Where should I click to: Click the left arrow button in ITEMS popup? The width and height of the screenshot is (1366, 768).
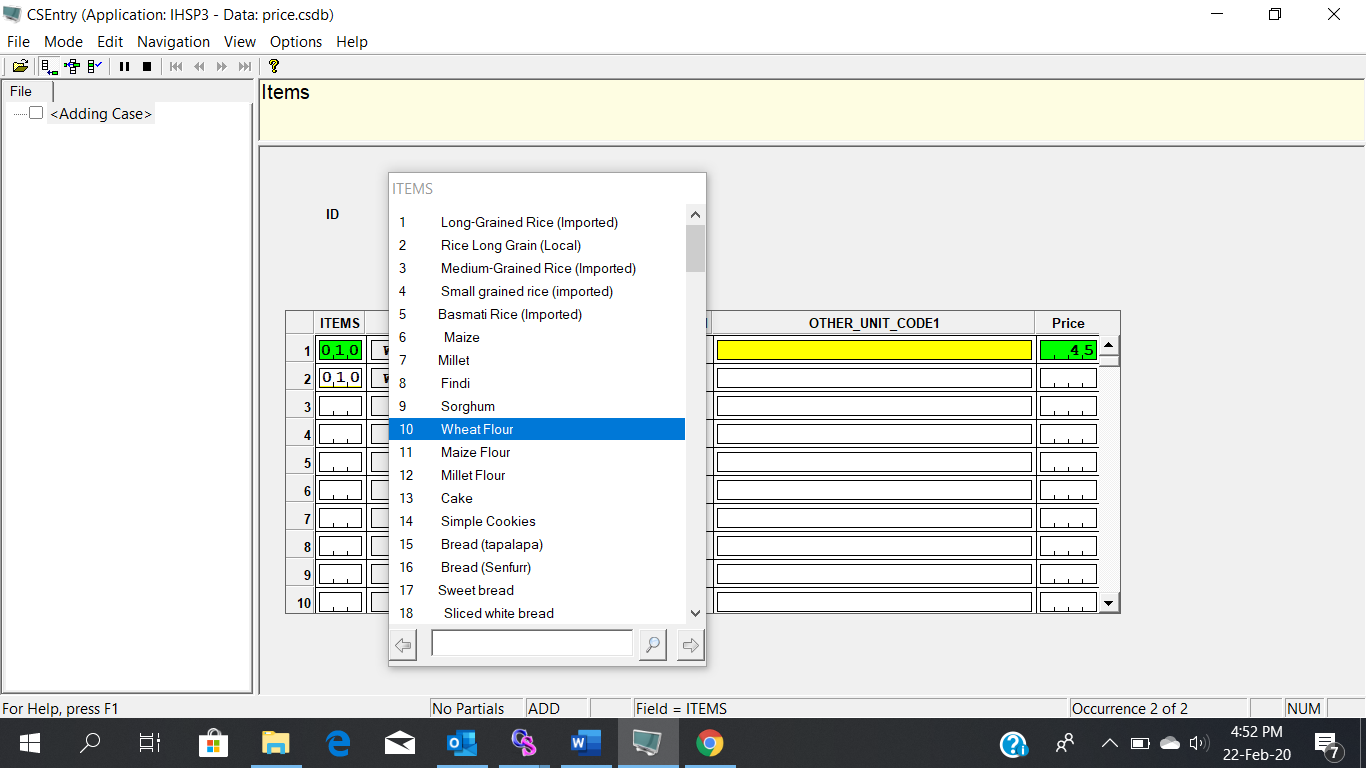(x=404, y=645)
